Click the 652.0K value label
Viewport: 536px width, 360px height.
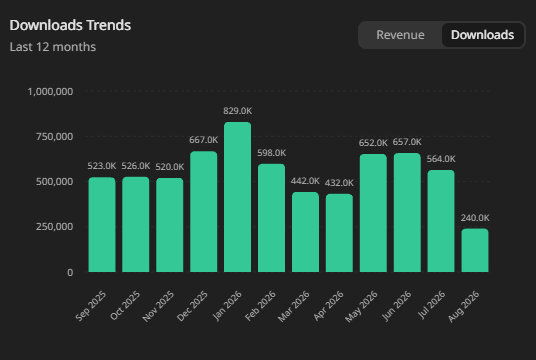[373, 143]
